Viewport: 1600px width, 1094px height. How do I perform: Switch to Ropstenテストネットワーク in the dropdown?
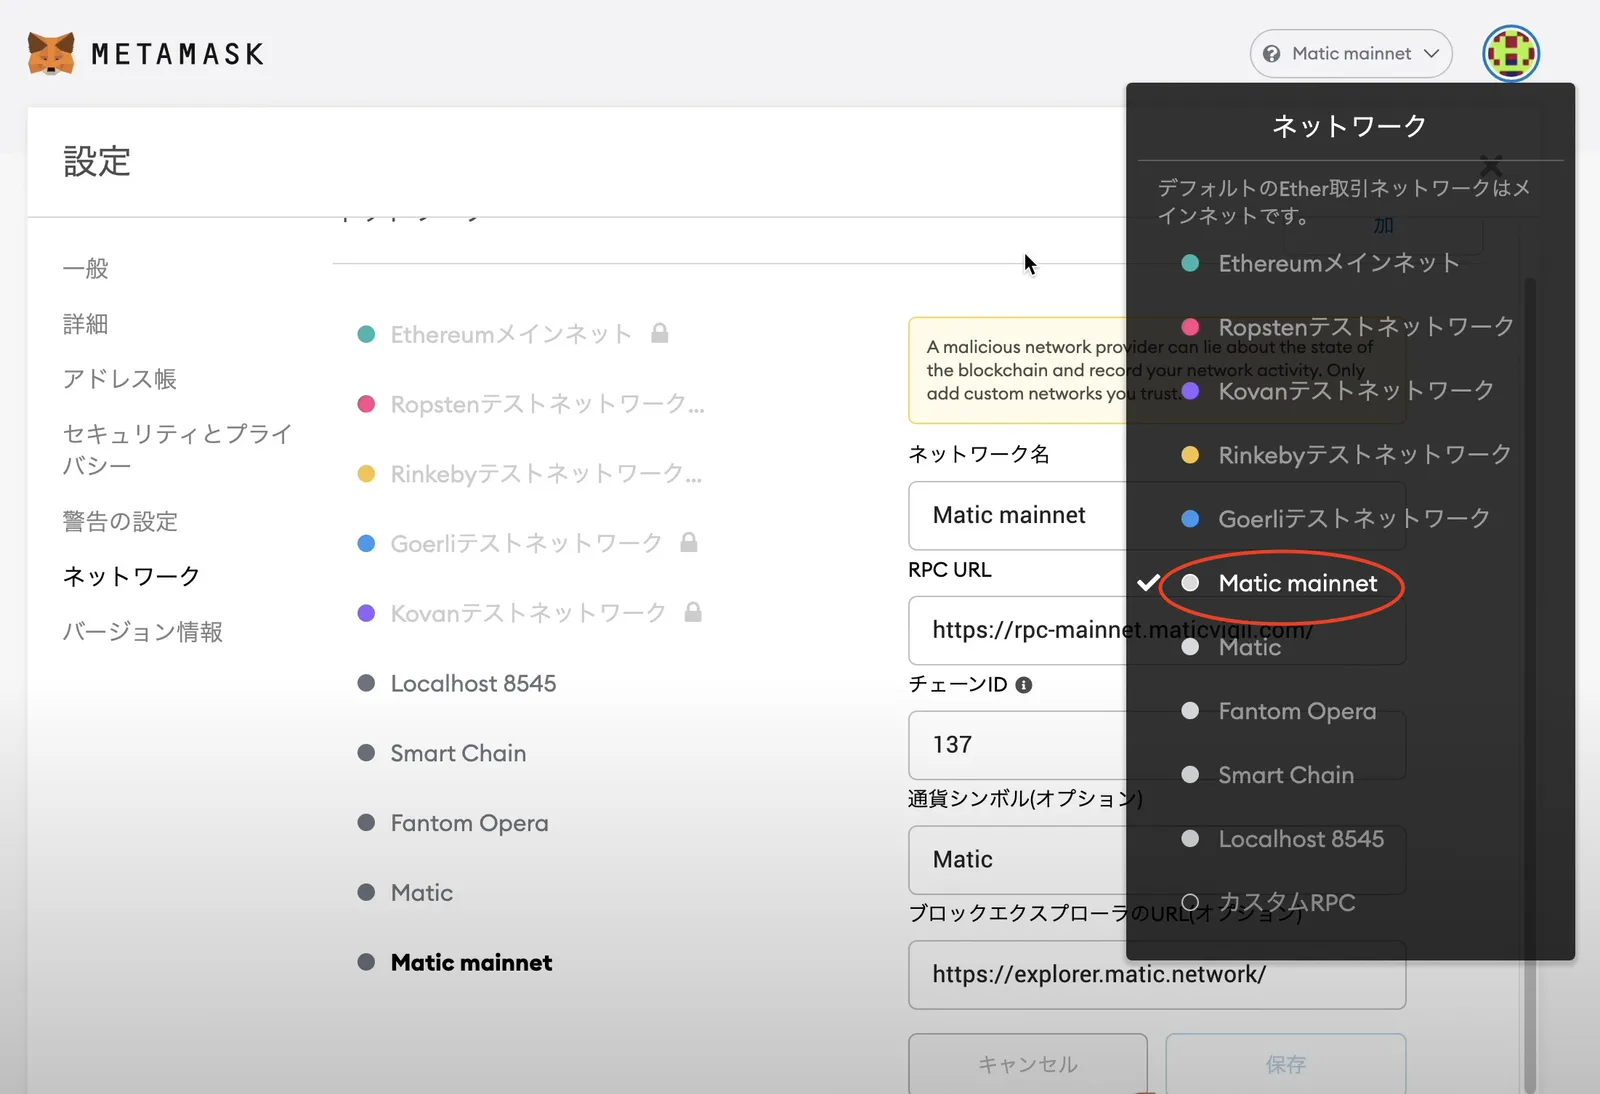(x=1350, y=327)
